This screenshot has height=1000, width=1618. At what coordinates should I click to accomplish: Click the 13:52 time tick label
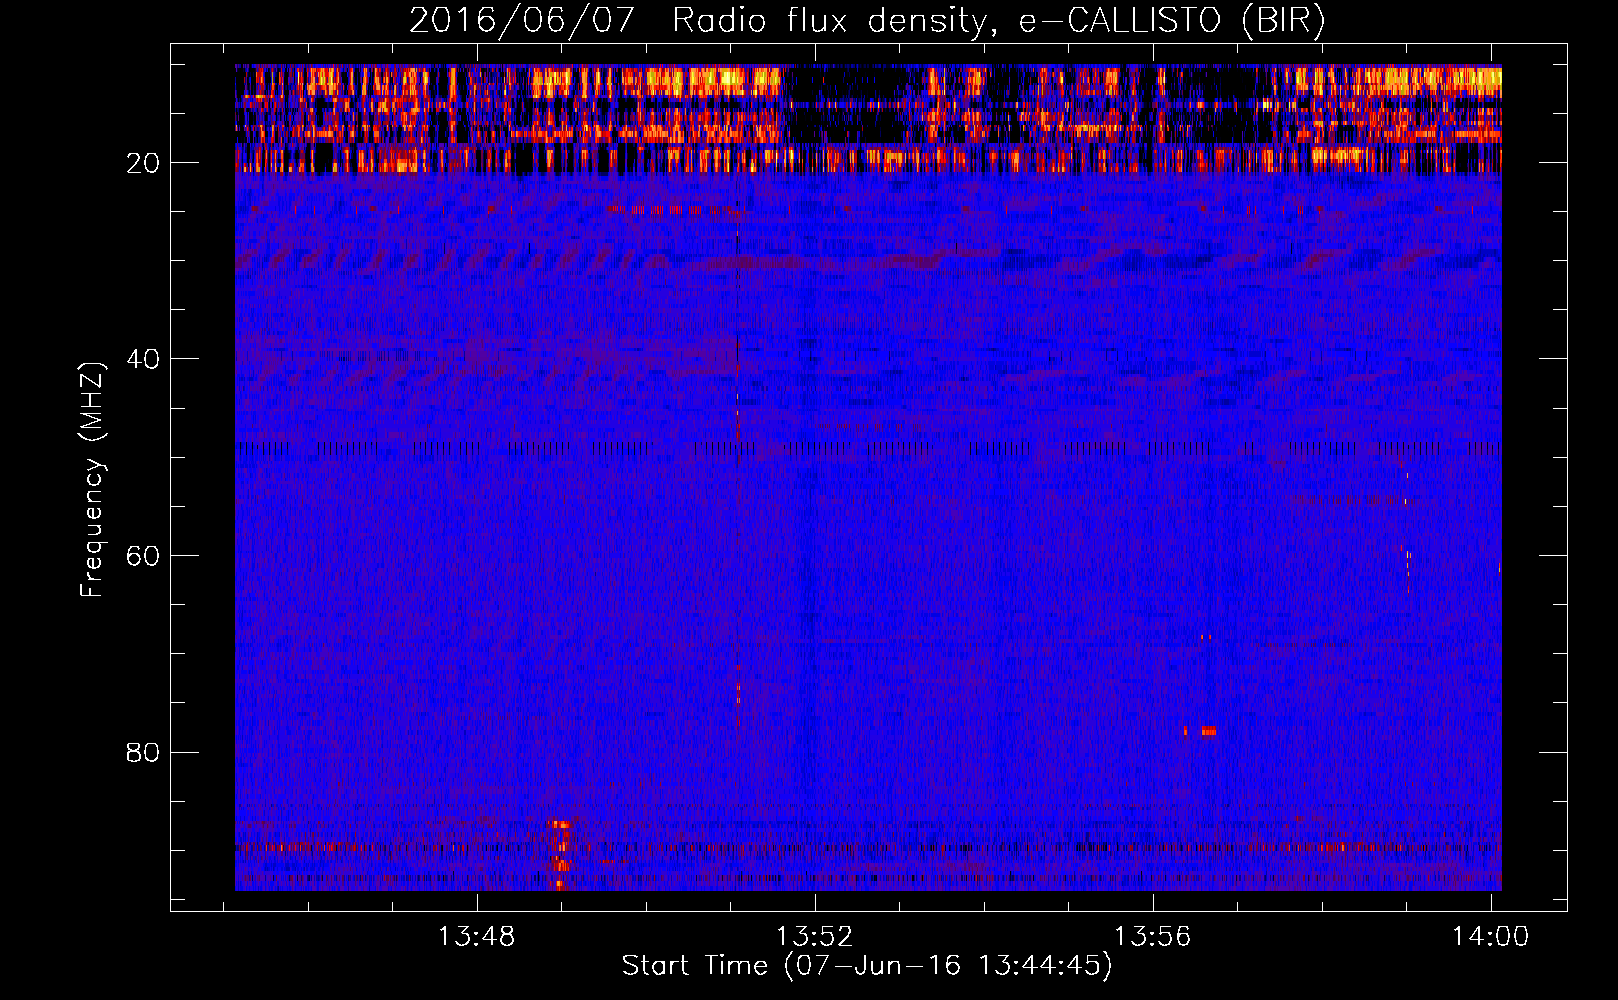tap(815, 937)
